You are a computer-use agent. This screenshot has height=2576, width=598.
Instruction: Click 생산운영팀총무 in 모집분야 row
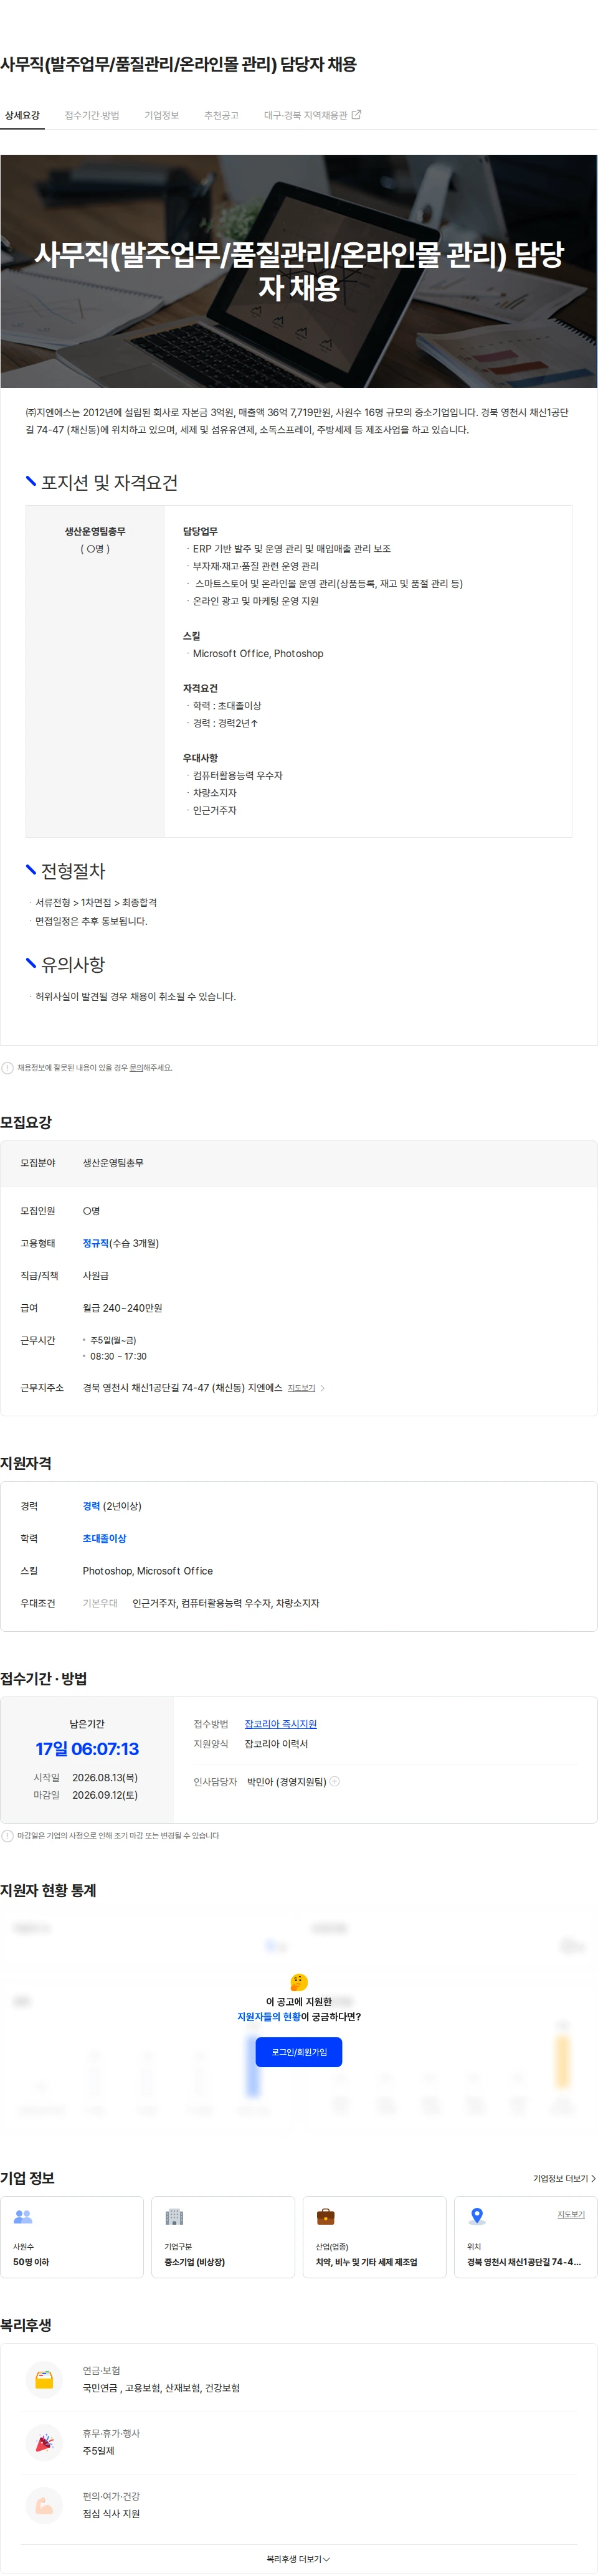(113, 1163)
